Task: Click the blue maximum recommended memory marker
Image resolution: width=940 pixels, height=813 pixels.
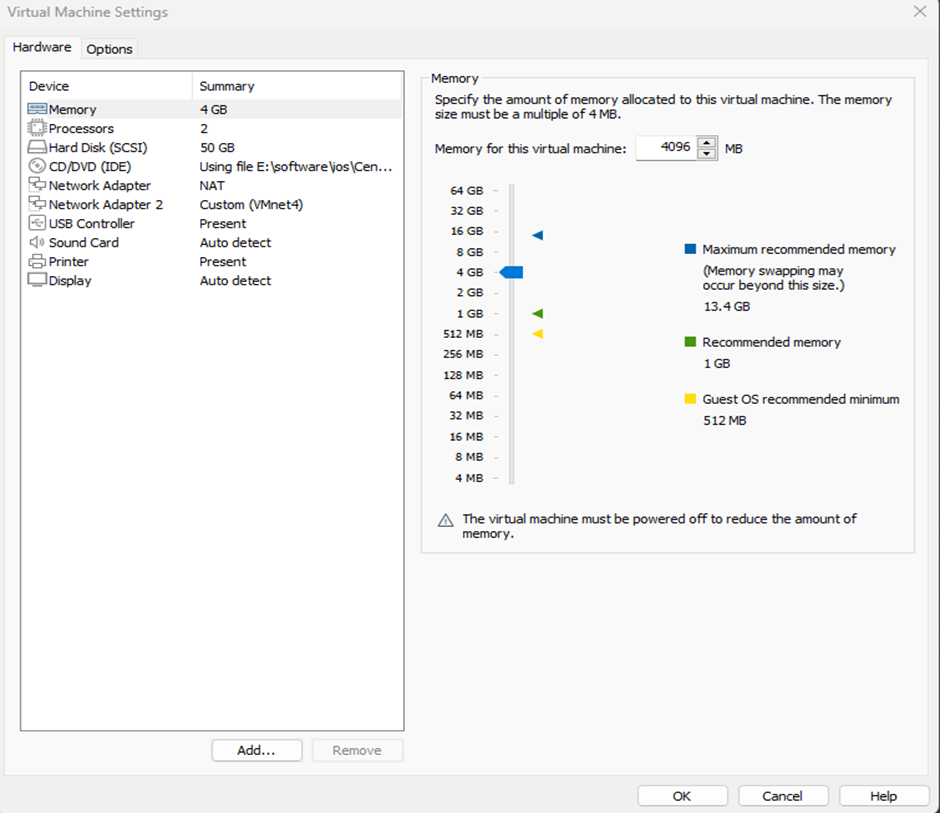Action: (537, 235)
